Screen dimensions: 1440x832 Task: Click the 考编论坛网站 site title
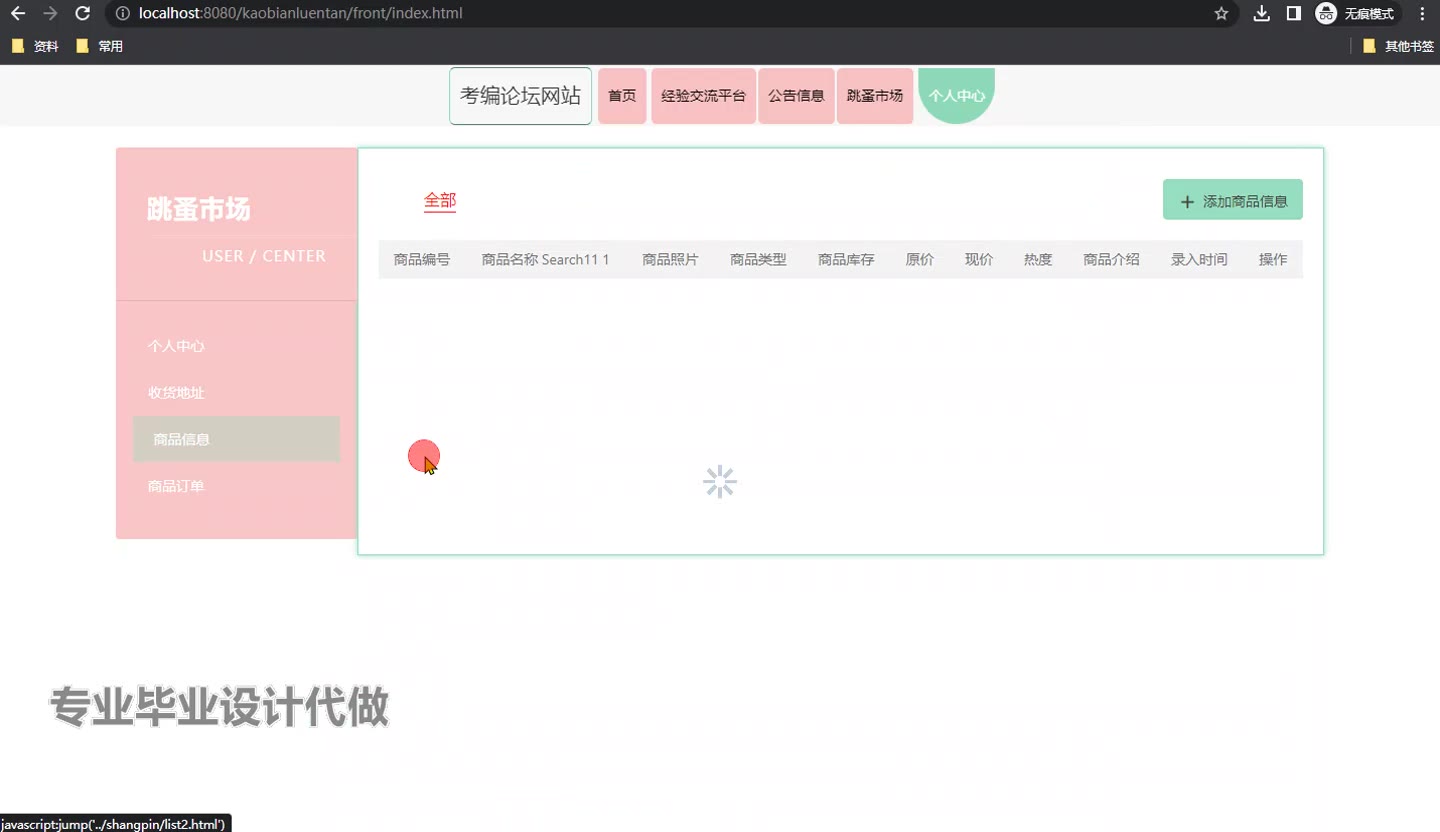point(520,96)
